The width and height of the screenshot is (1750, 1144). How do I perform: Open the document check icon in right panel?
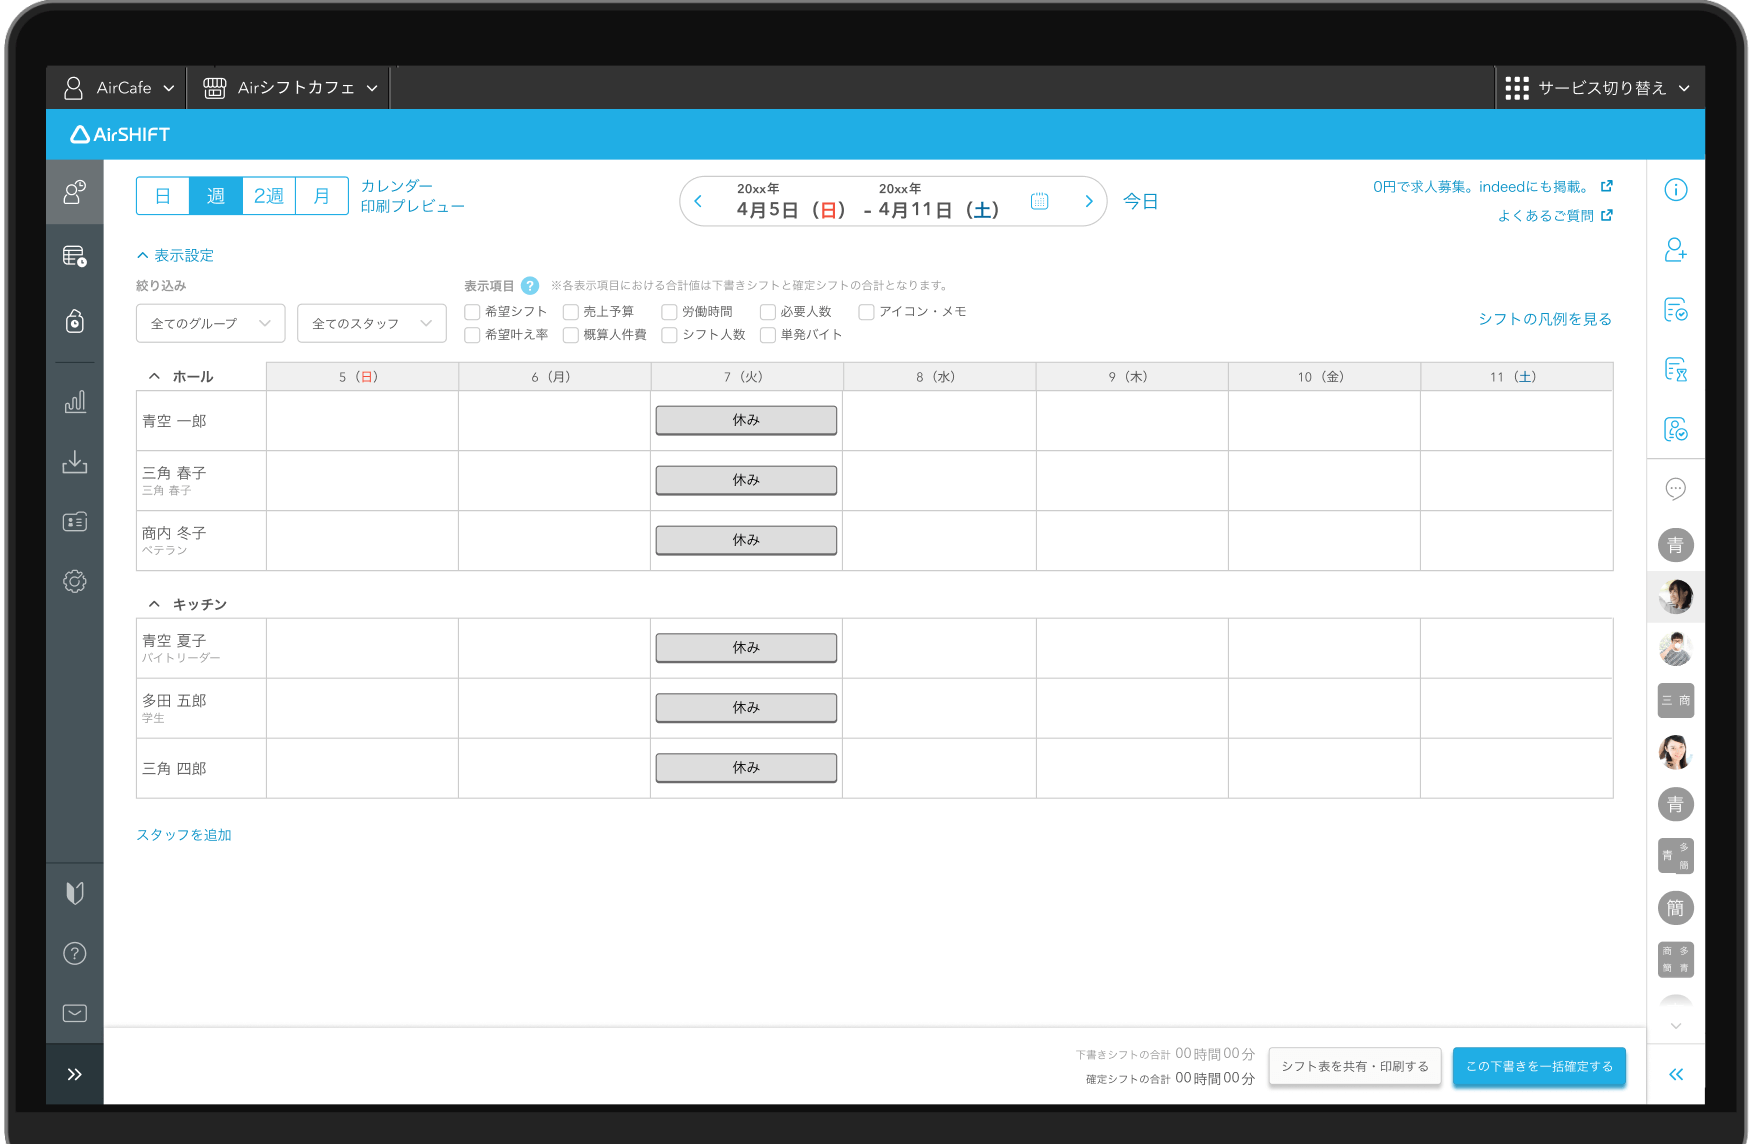(1676, 310)
